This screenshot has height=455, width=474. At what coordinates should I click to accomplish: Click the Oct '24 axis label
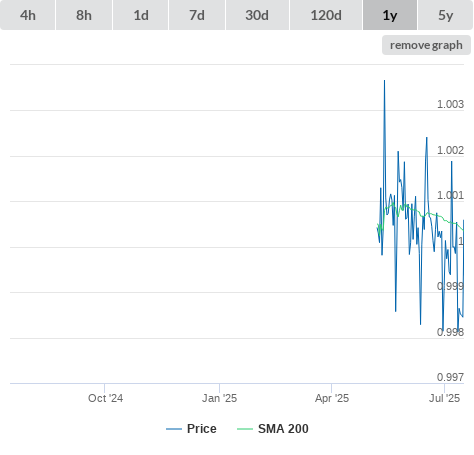tap(105, 398)
